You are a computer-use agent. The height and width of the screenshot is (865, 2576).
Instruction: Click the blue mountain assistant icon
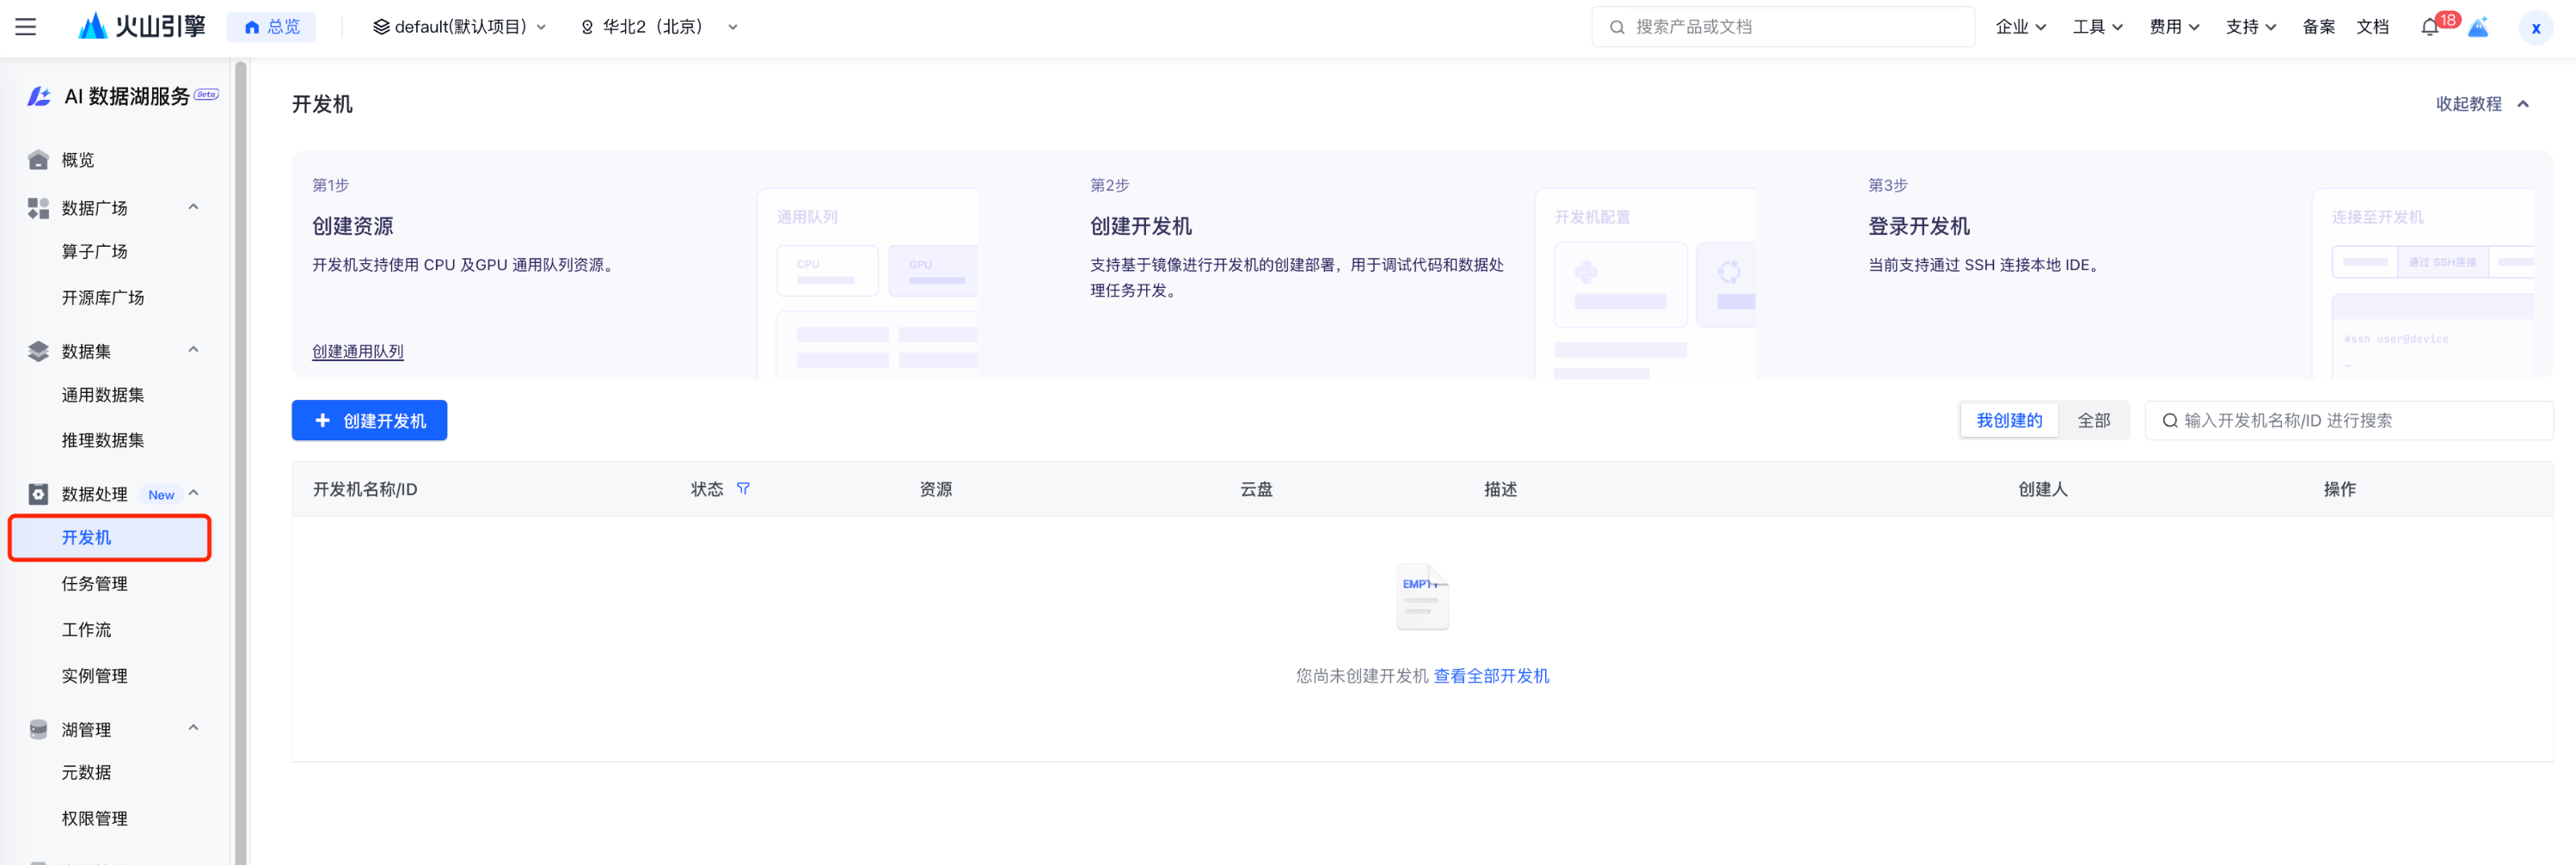[2478, 27]
